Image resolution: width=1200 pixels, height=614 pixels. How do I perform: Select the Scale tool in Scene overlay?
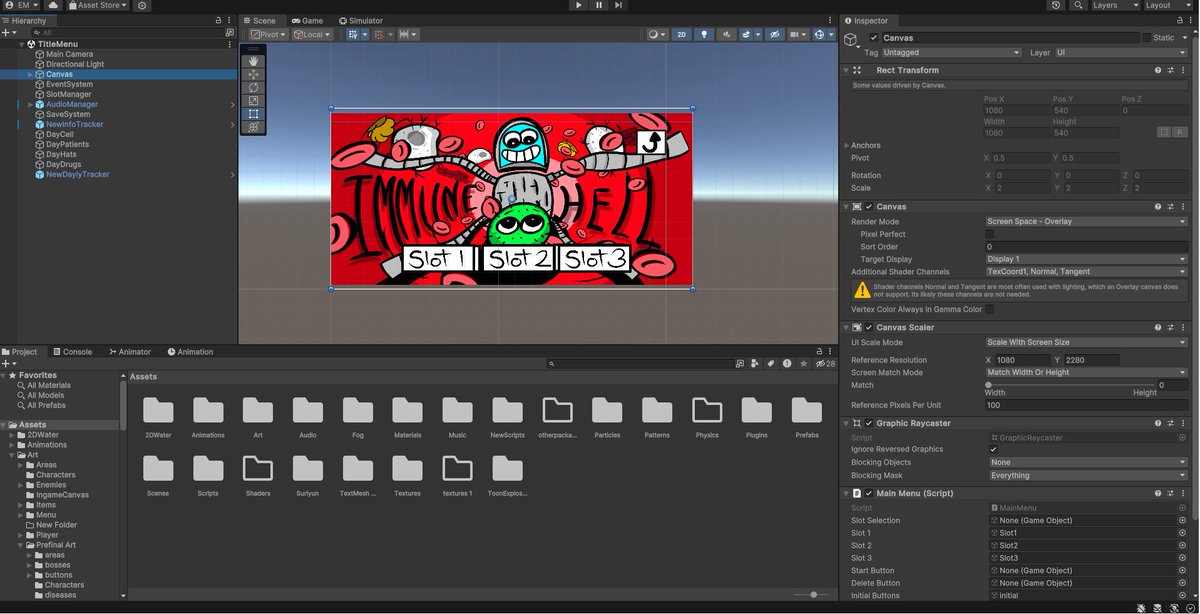253,100
